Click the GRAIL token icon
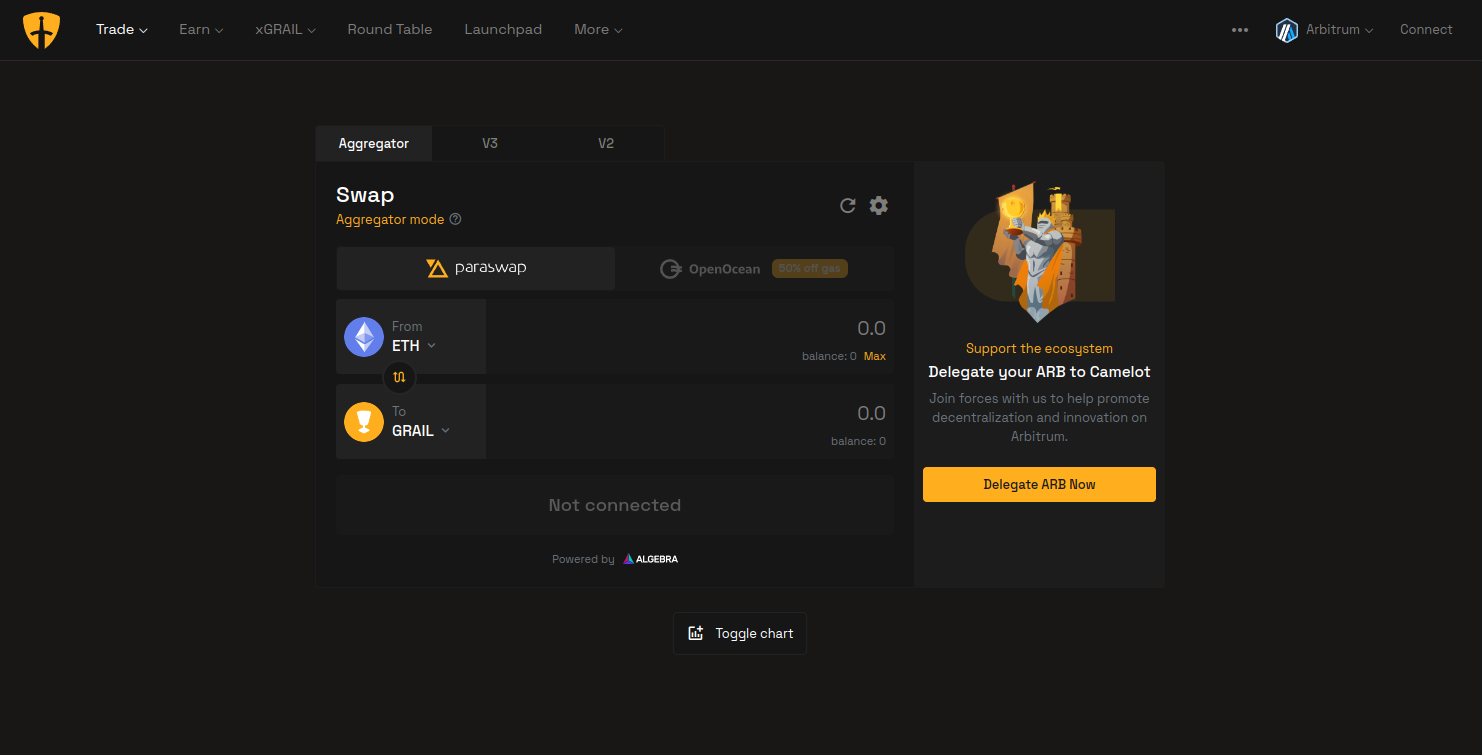The height and width of the screenshot is (755, 1482). tap(363, 421)
